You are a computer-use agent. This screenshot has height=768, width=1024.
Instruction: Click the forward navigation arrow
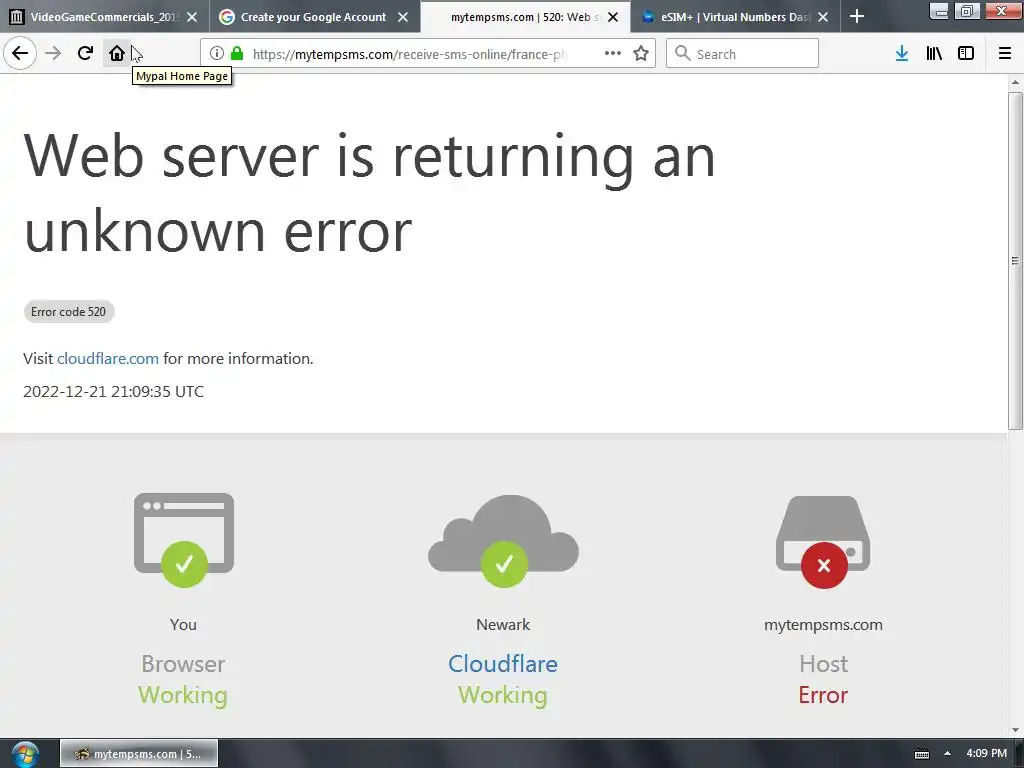53,54
